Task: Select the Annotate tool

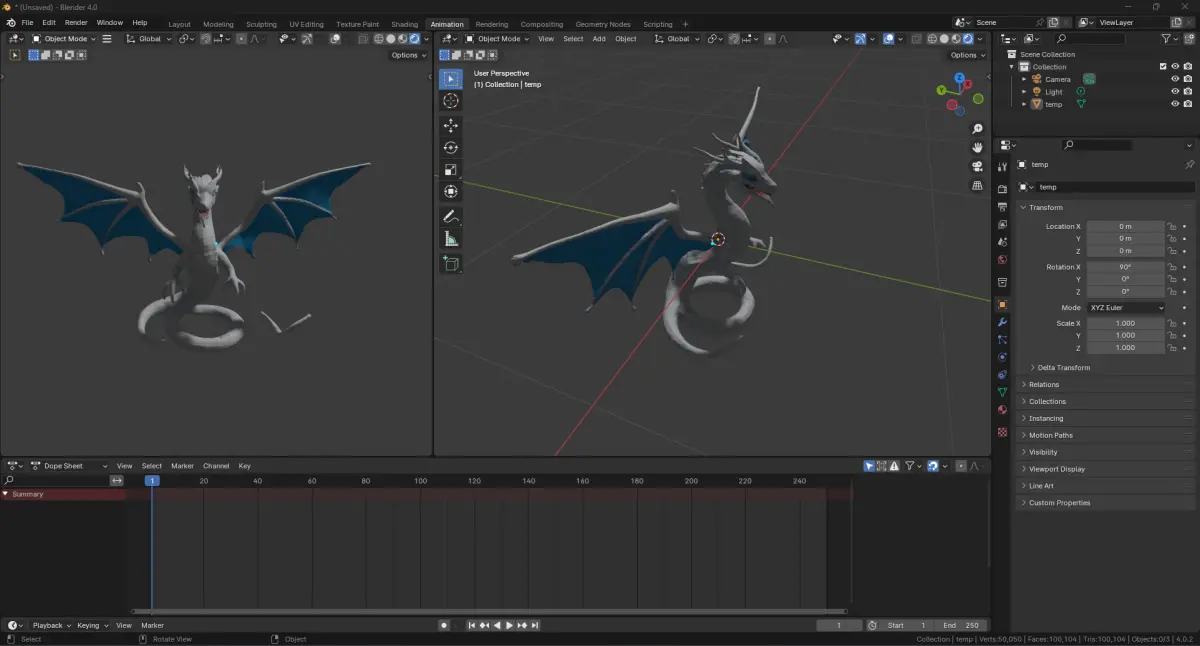Action: click(451, 217)
